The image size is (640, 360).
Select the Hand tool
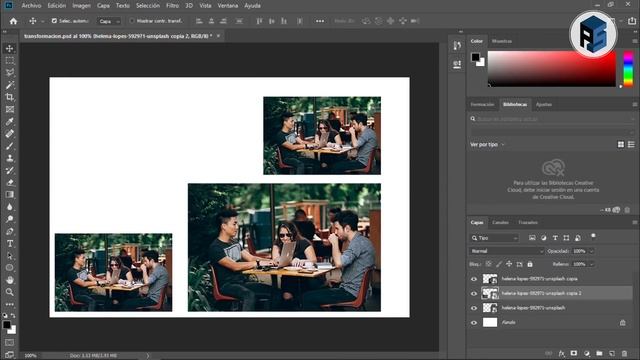coord(9,280)
